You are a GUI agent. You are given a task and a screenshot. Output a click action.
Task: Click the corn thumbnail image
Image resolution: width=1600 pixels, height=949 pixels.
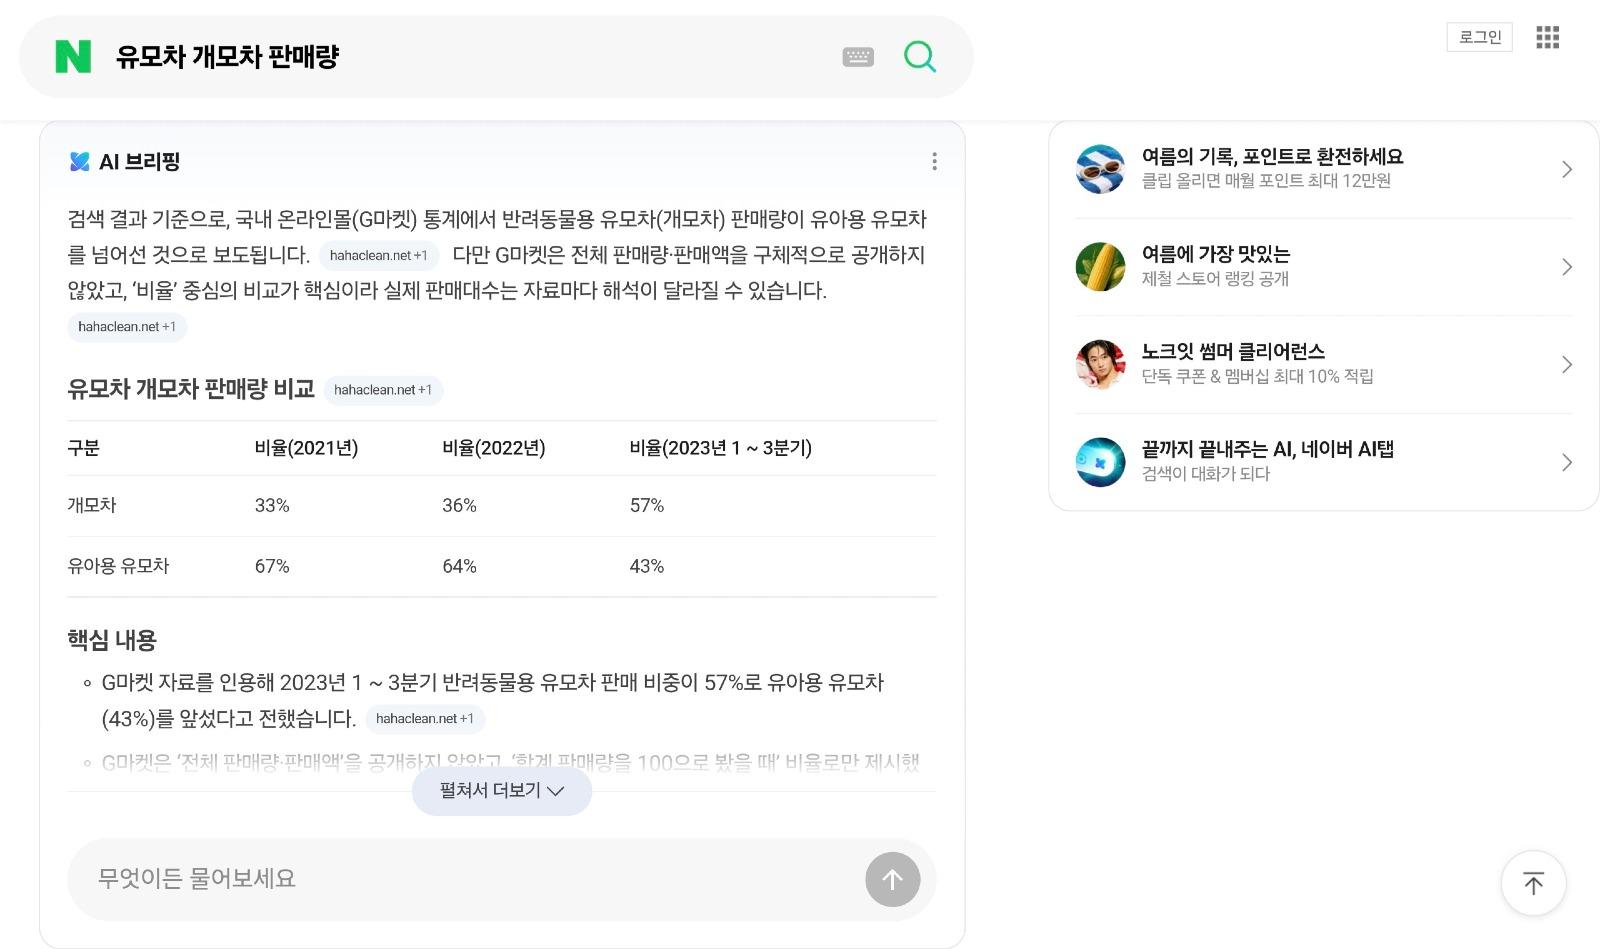click(x=1100, y=267)
